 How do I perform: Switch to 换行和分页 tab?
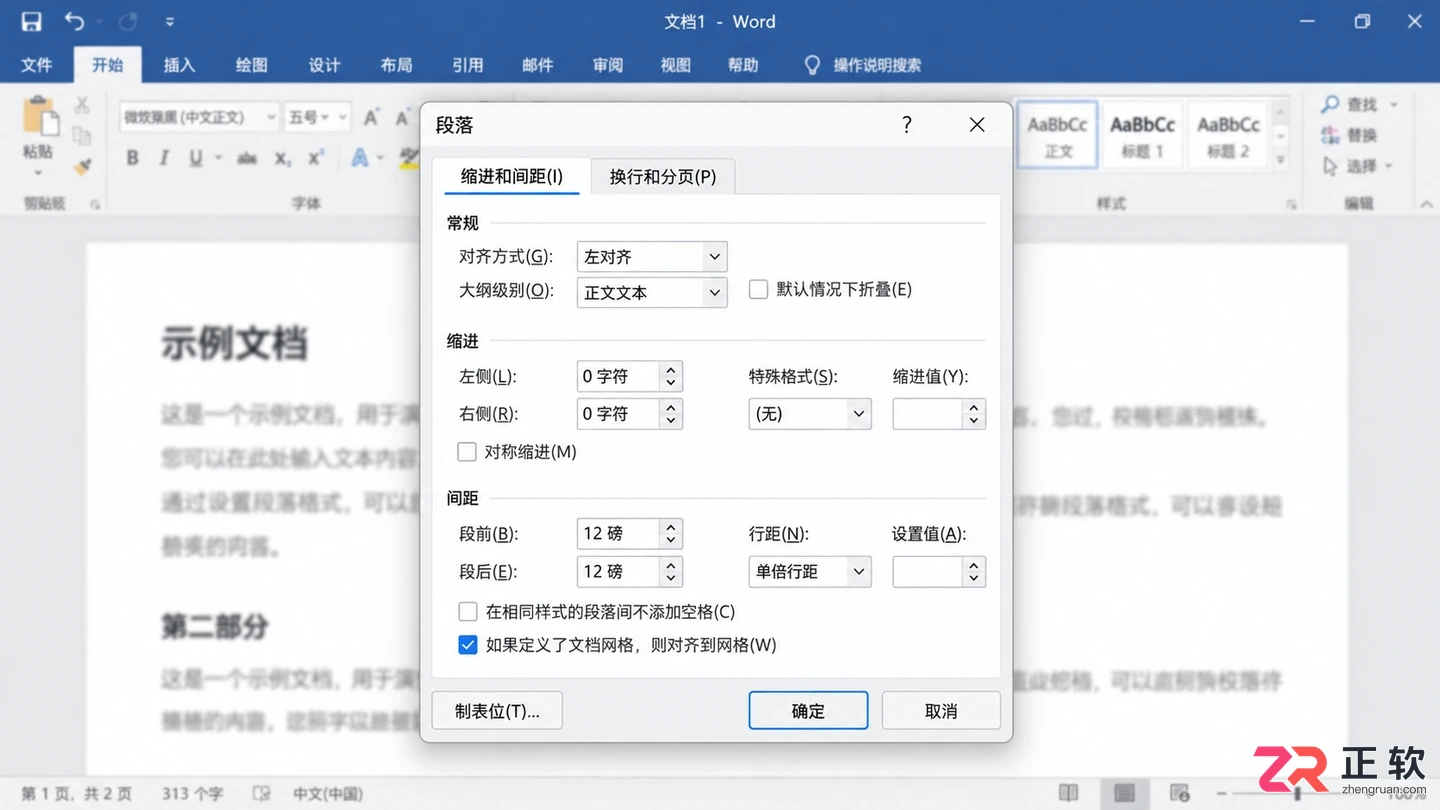click(x=663, y=177)
